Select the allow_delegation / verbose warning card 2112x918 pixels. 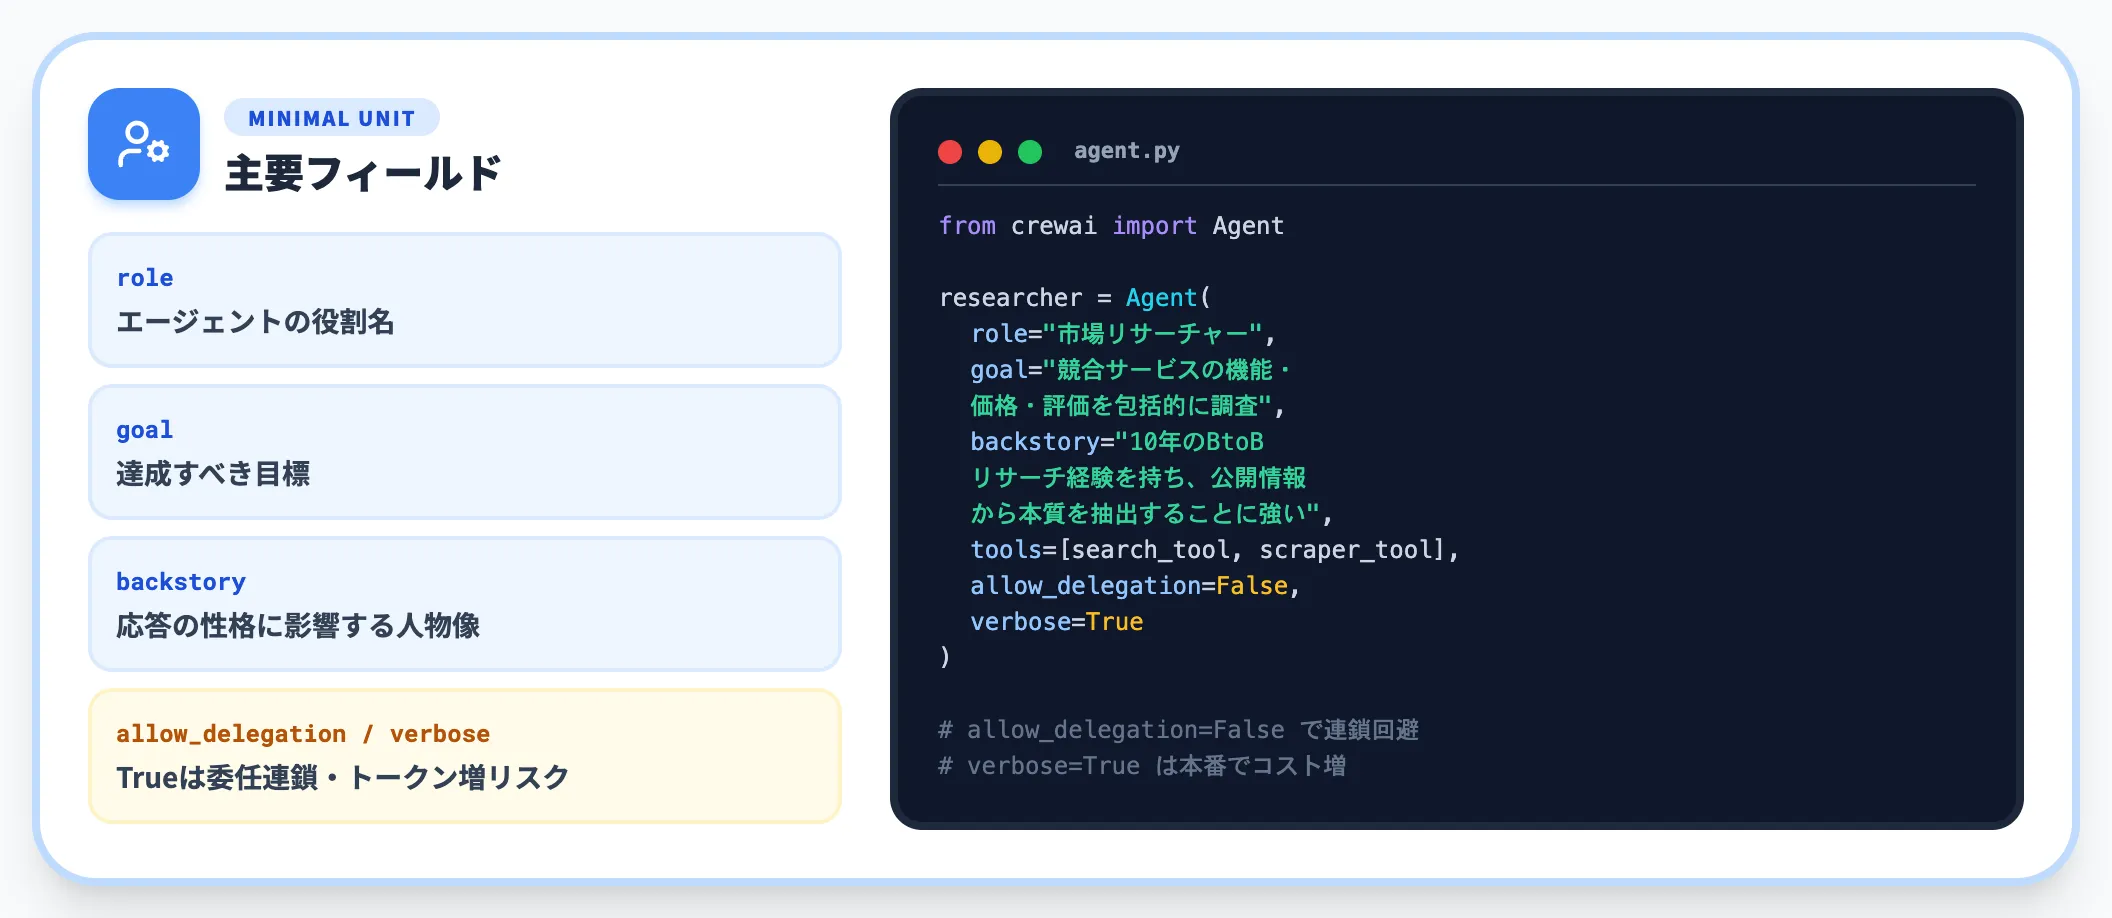click(x=465, y=756)
